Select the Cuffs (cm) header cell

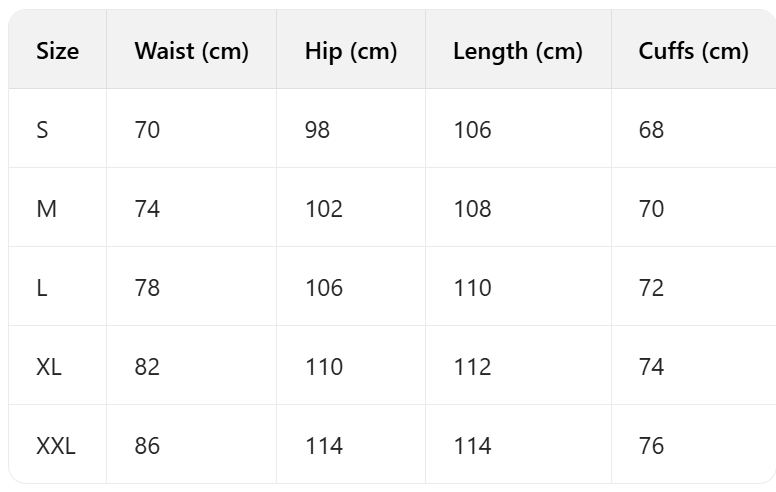[693, 51]
